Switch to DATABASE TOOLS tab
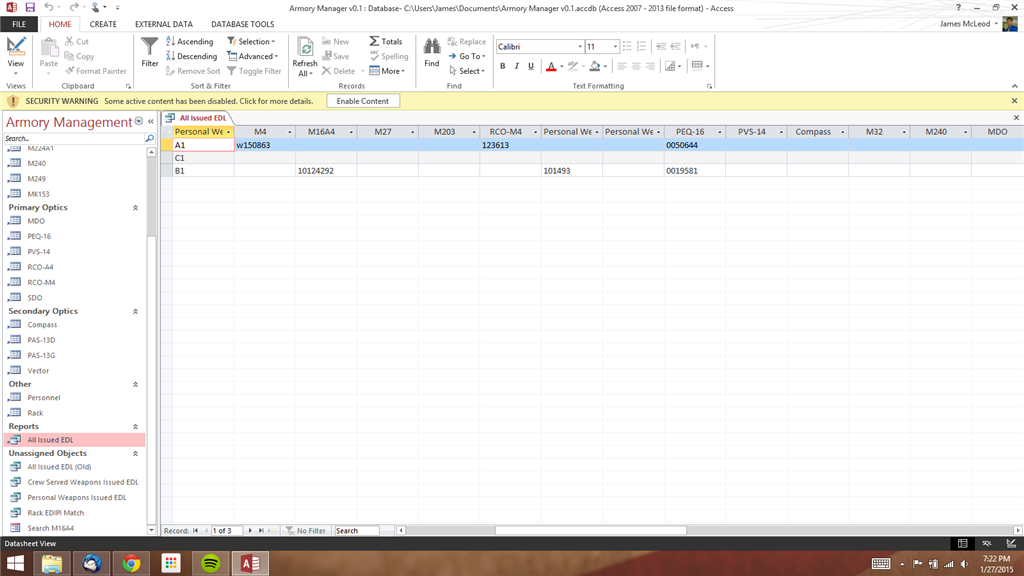Viewport: 1024px width, 576px height. point(242,24)
